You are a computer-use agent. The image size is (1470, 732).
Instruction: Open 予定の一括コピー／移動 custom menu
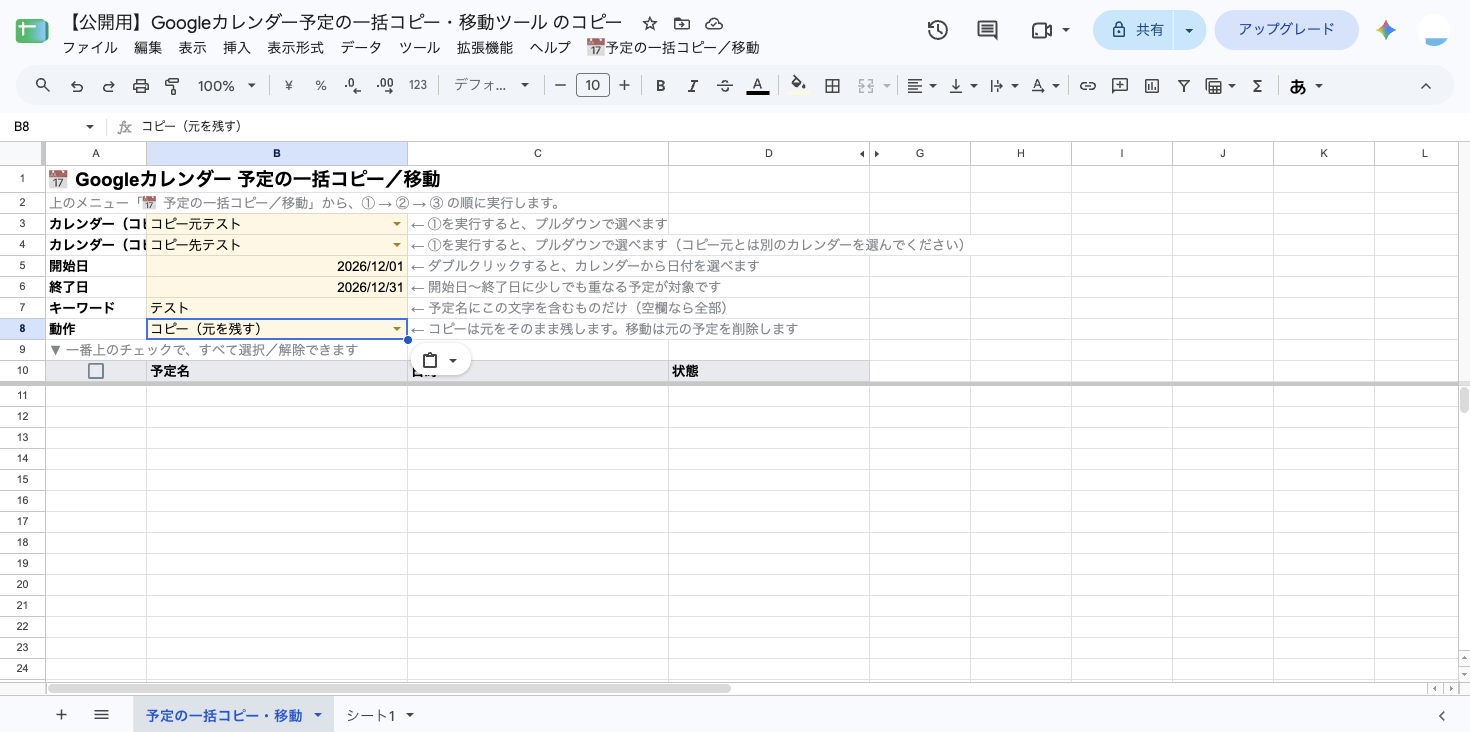pyautogui.click(x=673, y=47)
